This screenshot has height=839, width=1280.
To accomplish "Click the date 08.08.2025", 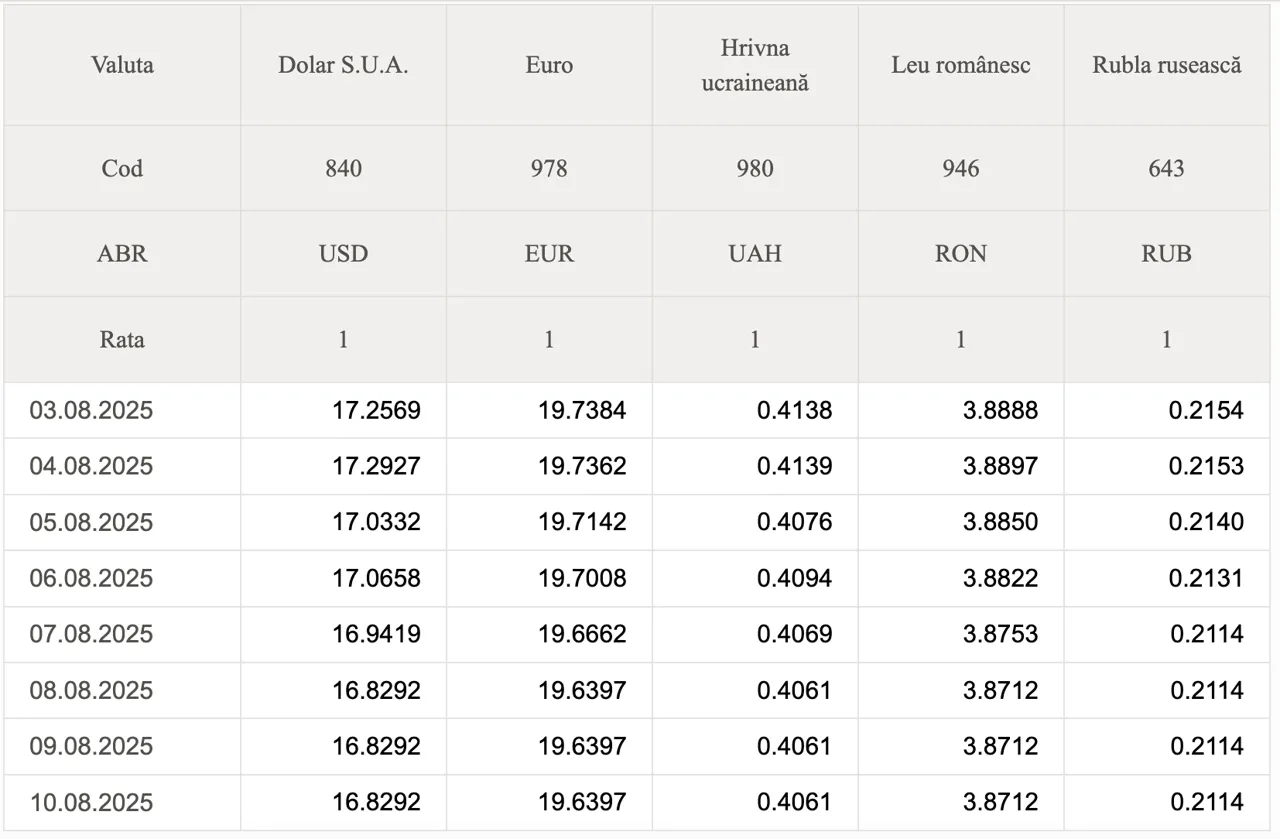I will click(91, 690).
